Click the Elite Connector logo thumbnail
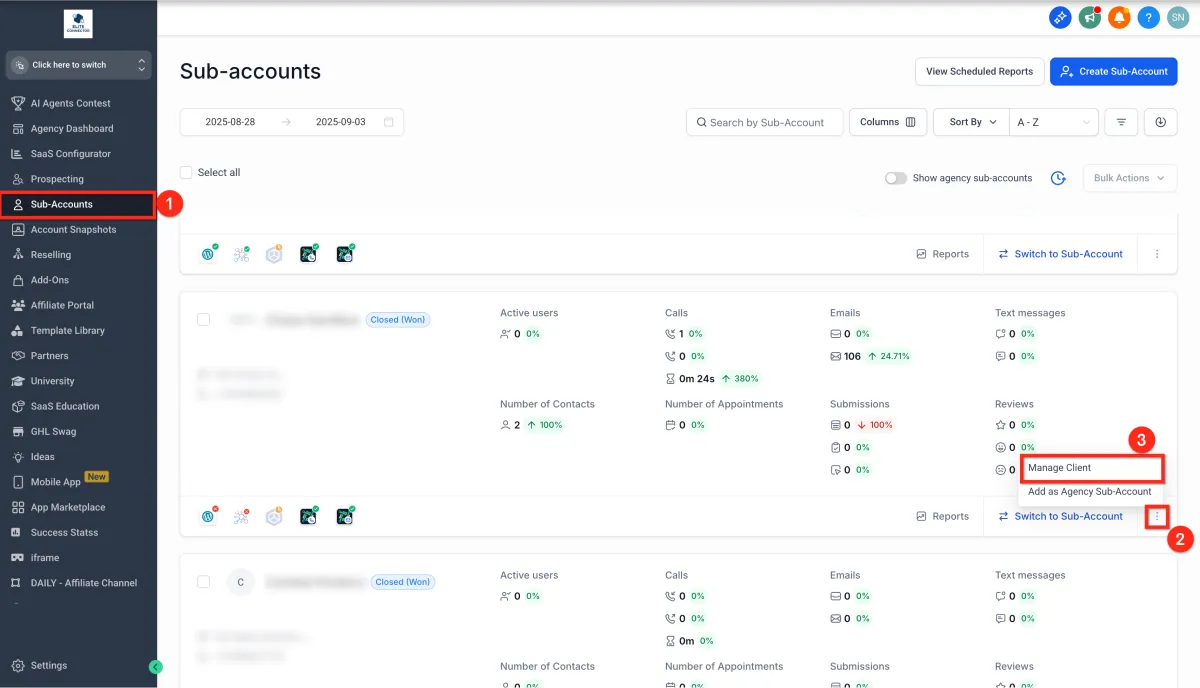Screen dimensions: 1200x688 [x=78, y=24]
